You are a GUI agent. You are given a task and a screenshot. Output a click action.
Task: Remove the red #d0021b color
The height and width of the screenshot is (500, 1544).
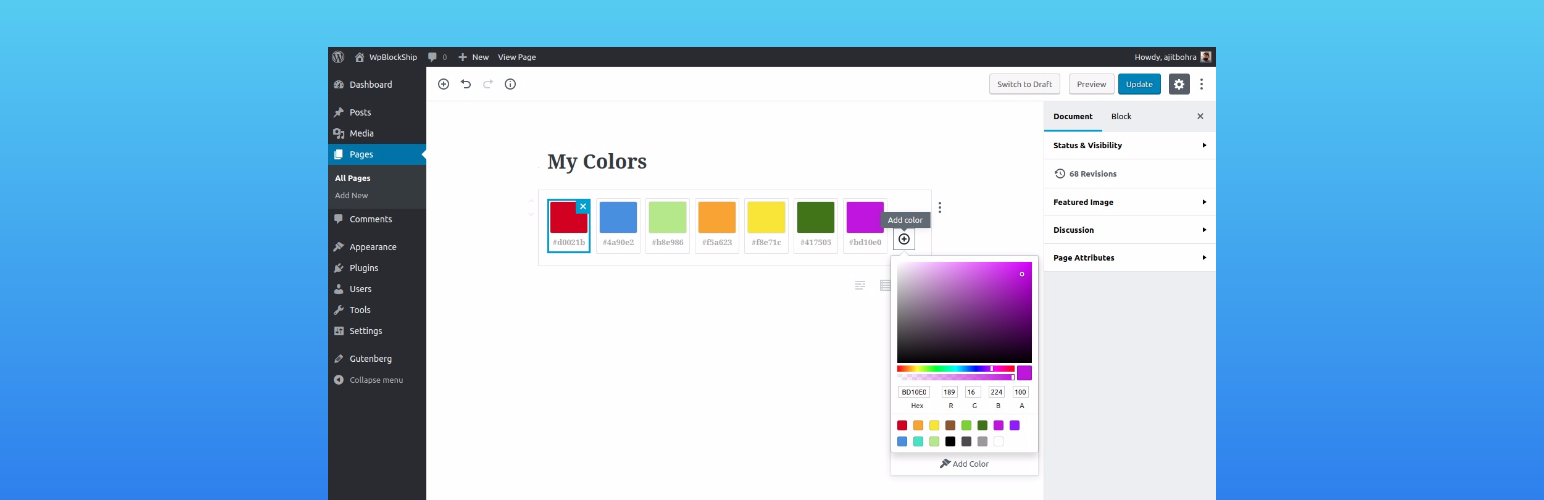[x=583, y=206]
